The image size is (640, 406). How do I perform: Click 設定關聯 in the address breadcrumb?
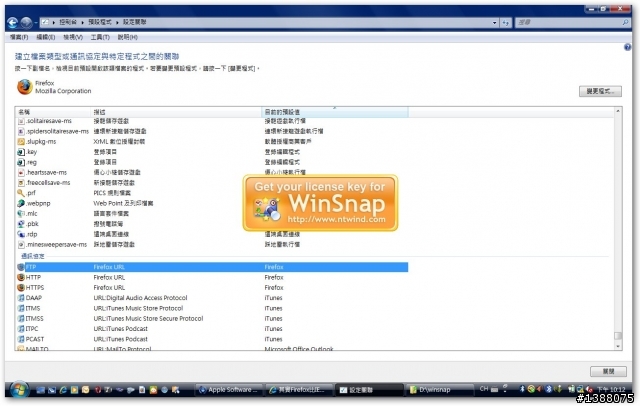click(134, 22)
